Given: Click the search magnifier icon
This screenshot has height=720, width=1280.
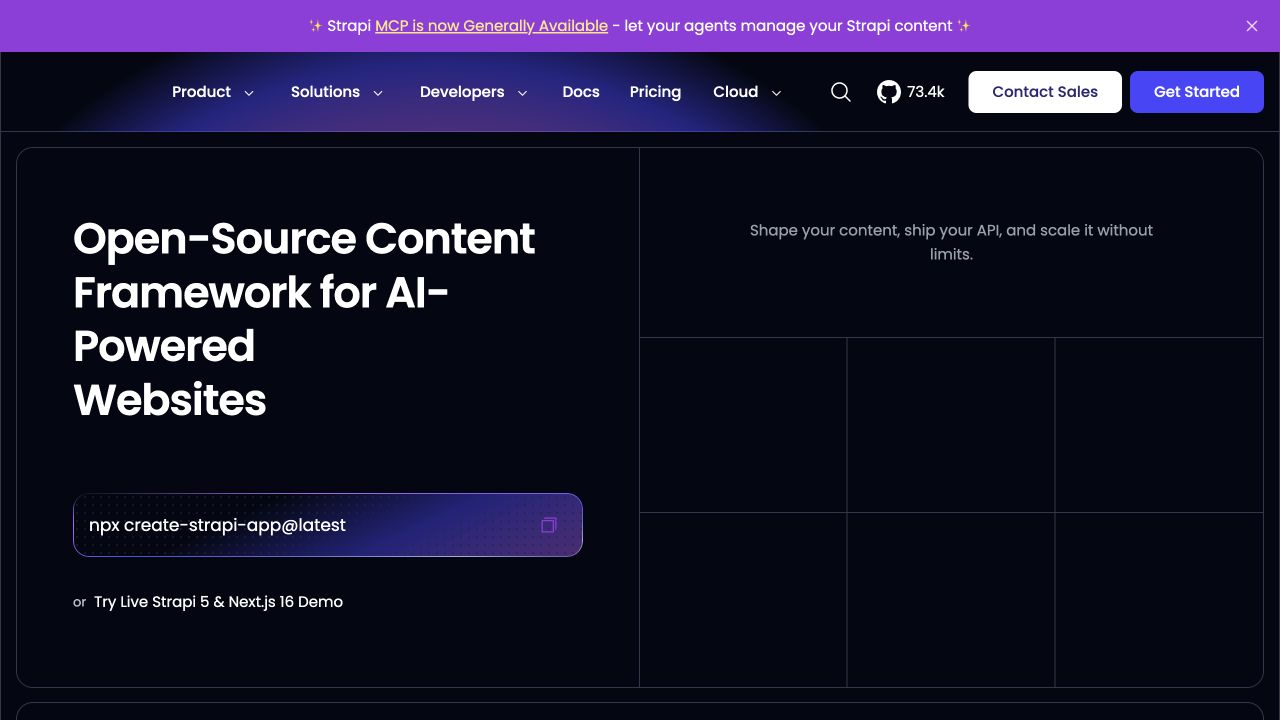Looking at the screenshot, I should click(841, 92).
